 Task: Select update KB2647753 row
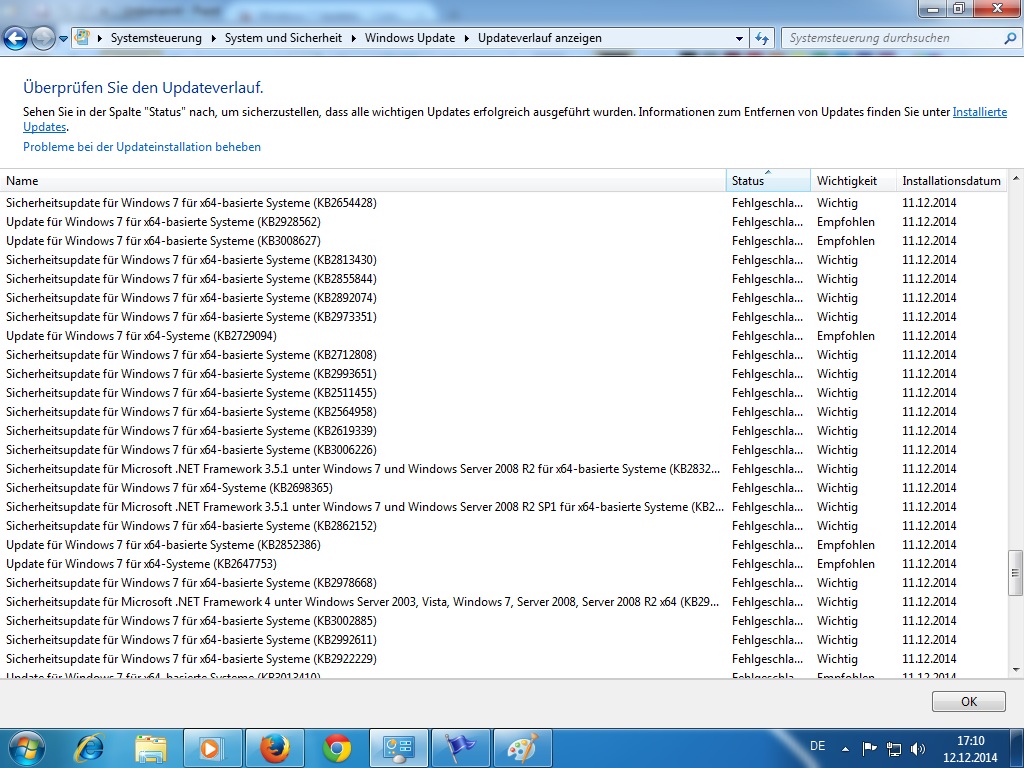point(504,564)
